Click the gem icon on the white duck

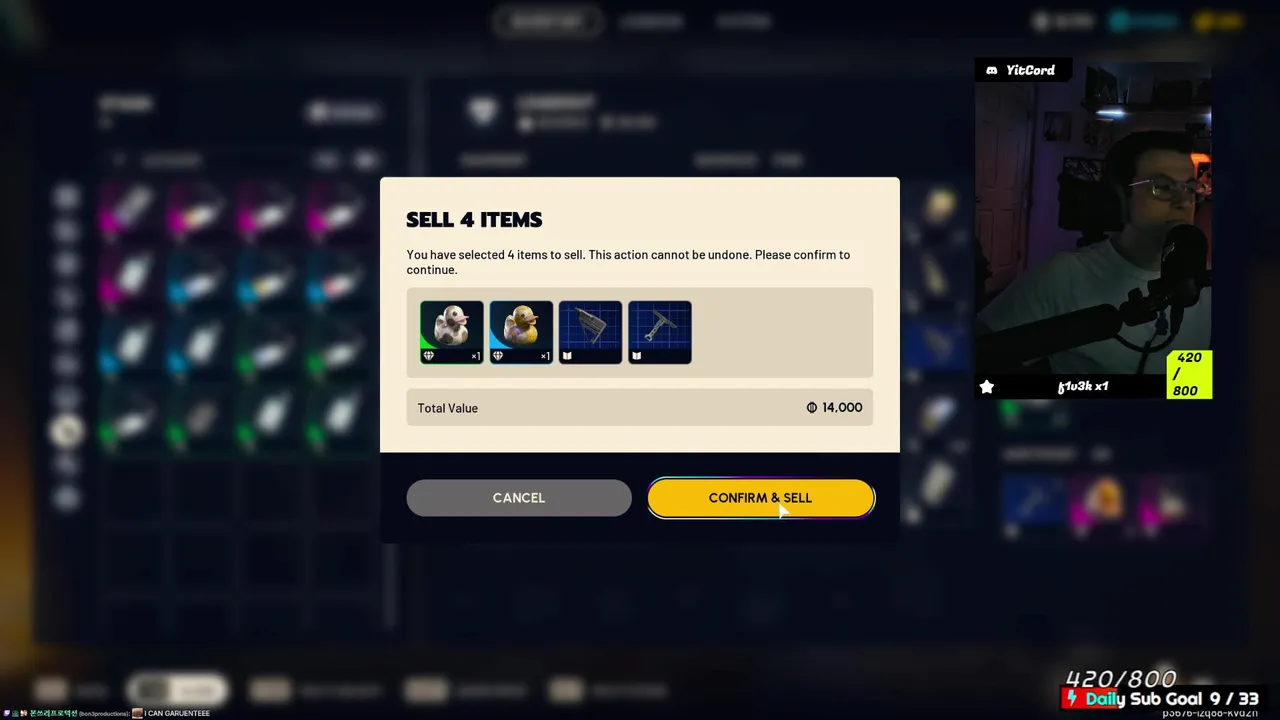[429, 356]
